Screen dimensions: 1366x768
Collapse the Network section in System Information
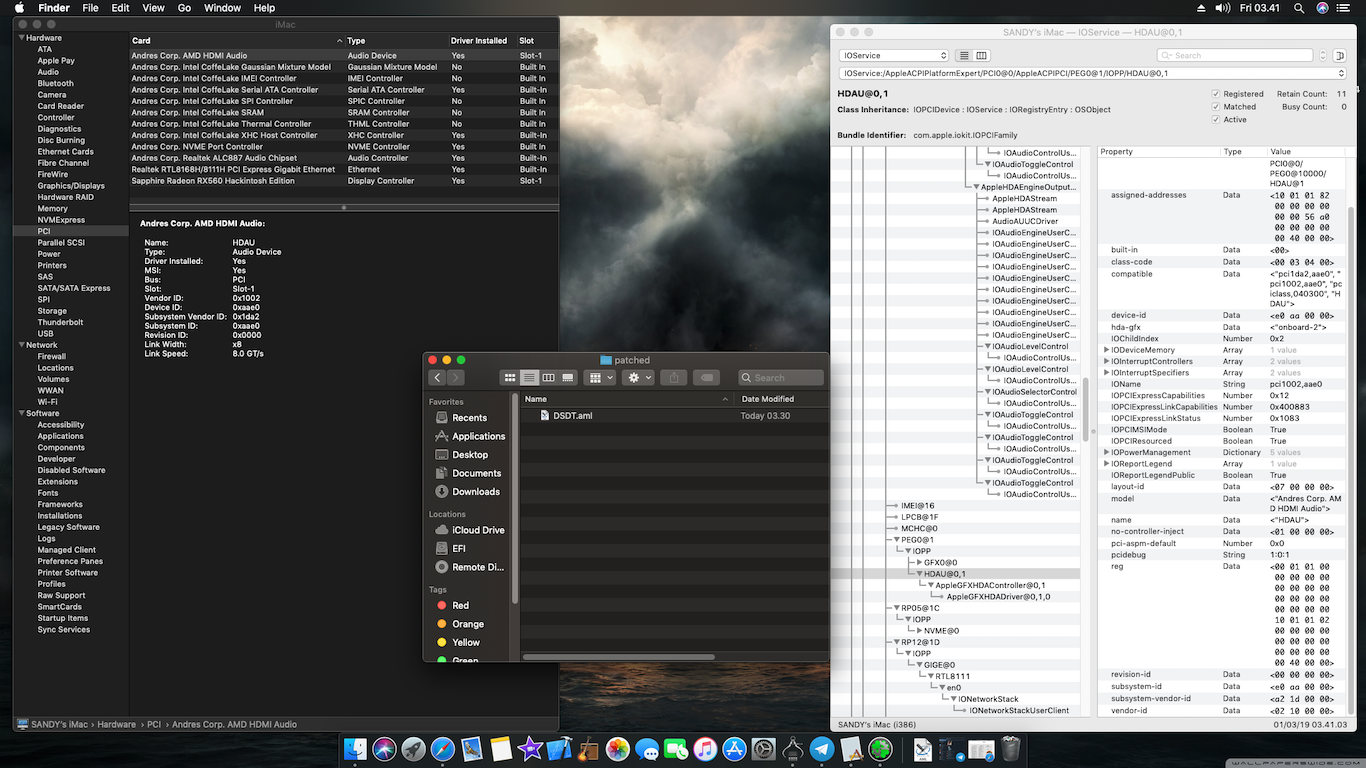(x=21, y=345)
